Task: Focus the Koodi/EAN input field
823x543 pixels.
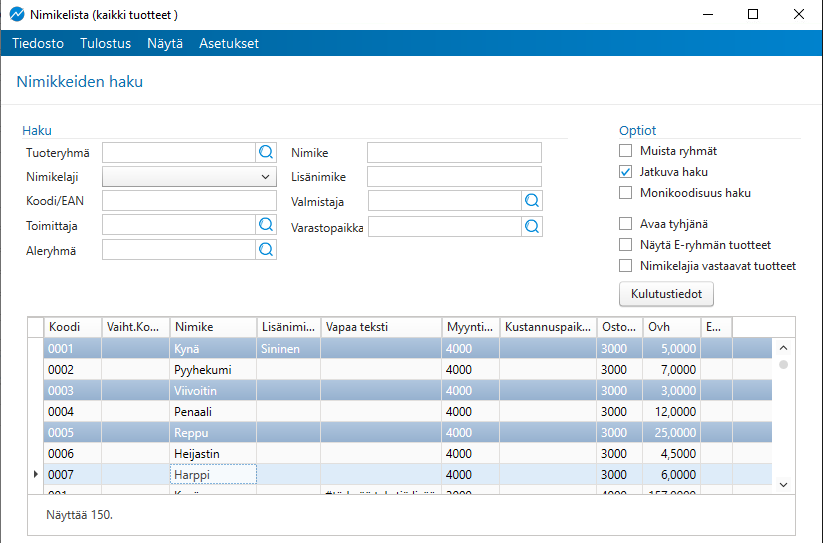Action: tap(189, 200)
